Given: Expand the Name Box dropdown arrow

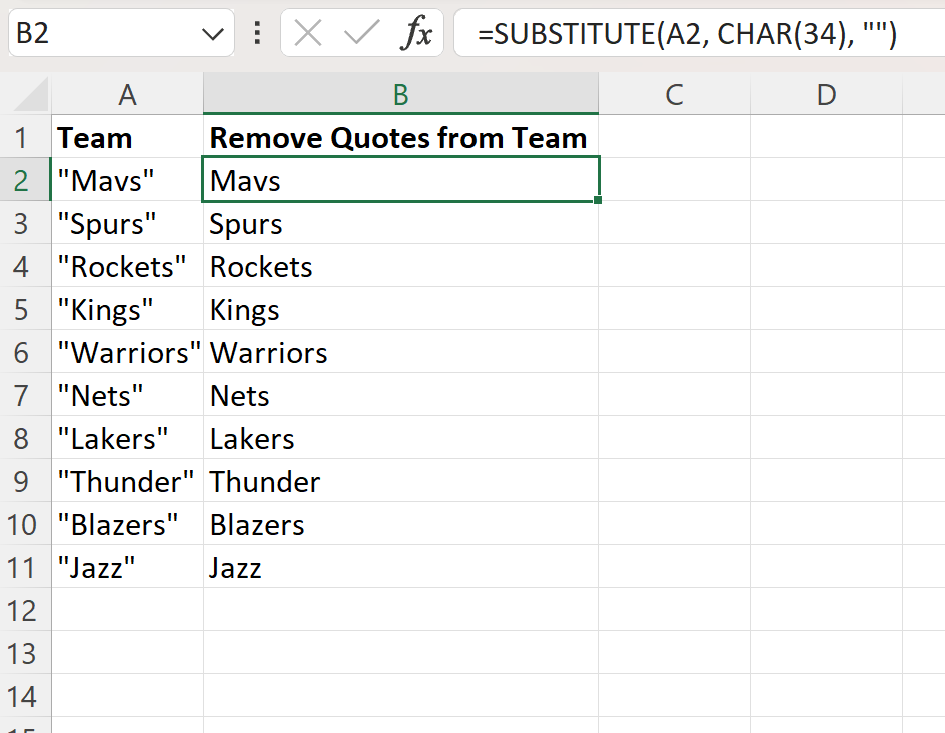Looking at the screenshot, I should point(213,34).
